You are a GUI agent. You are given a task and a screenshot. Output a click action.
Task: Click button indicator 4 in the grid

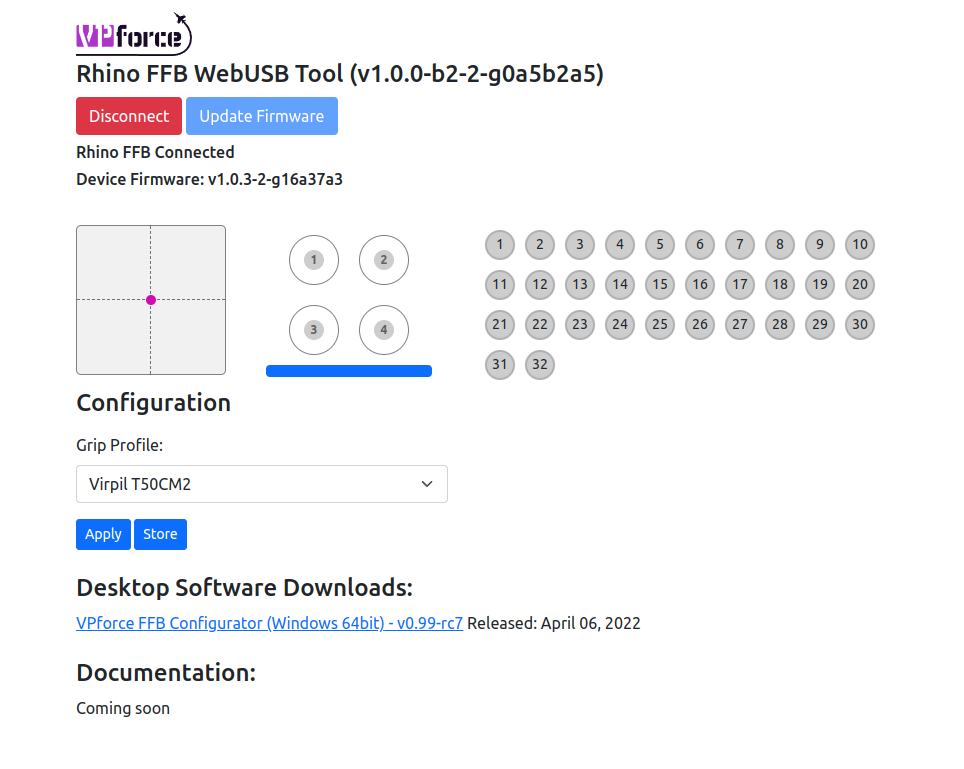tap(620, 245)
